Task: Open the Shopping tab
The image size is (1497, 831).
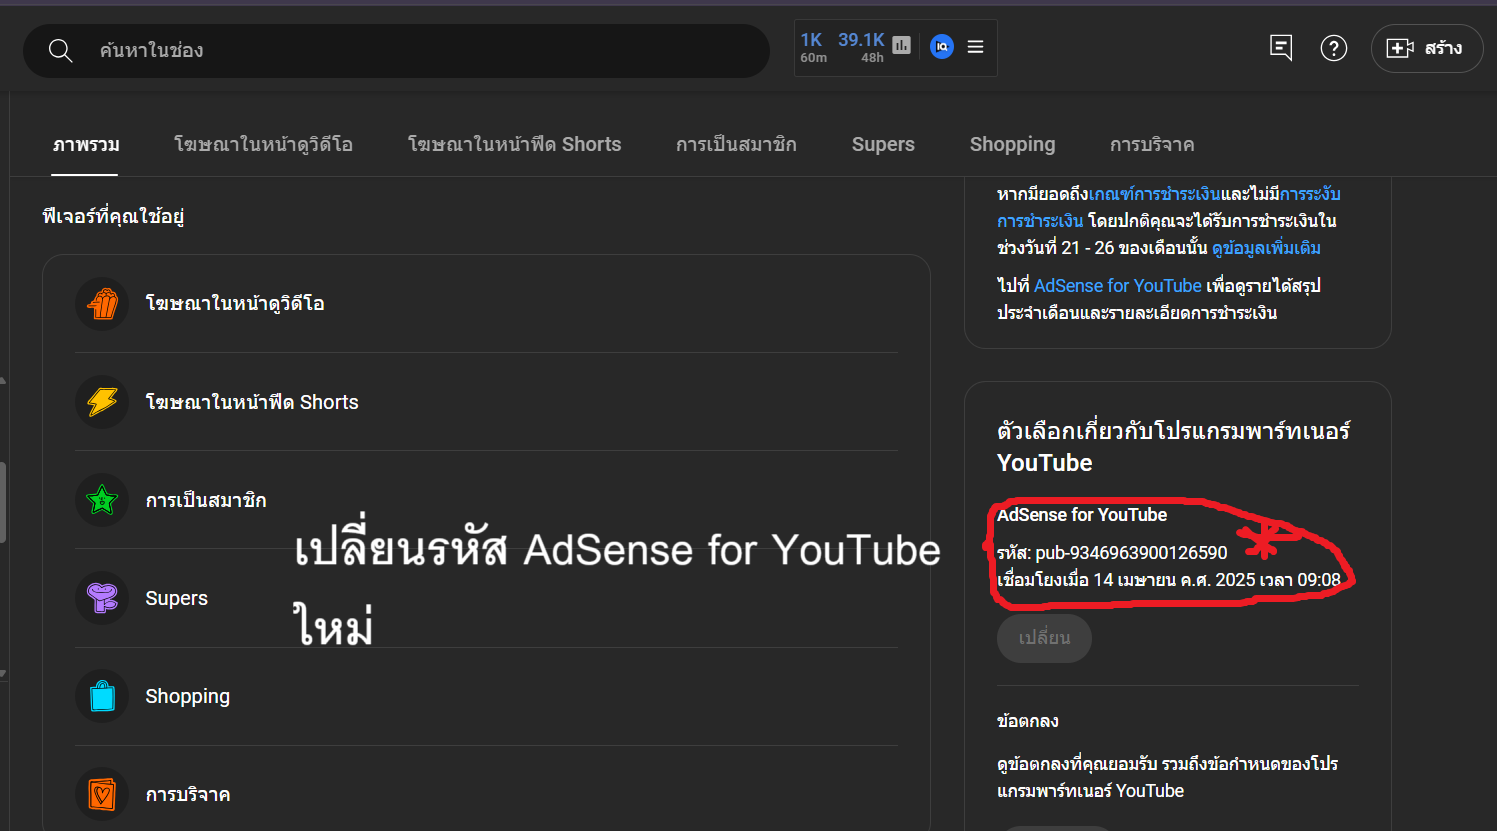Action: [x=1012, y=145]
